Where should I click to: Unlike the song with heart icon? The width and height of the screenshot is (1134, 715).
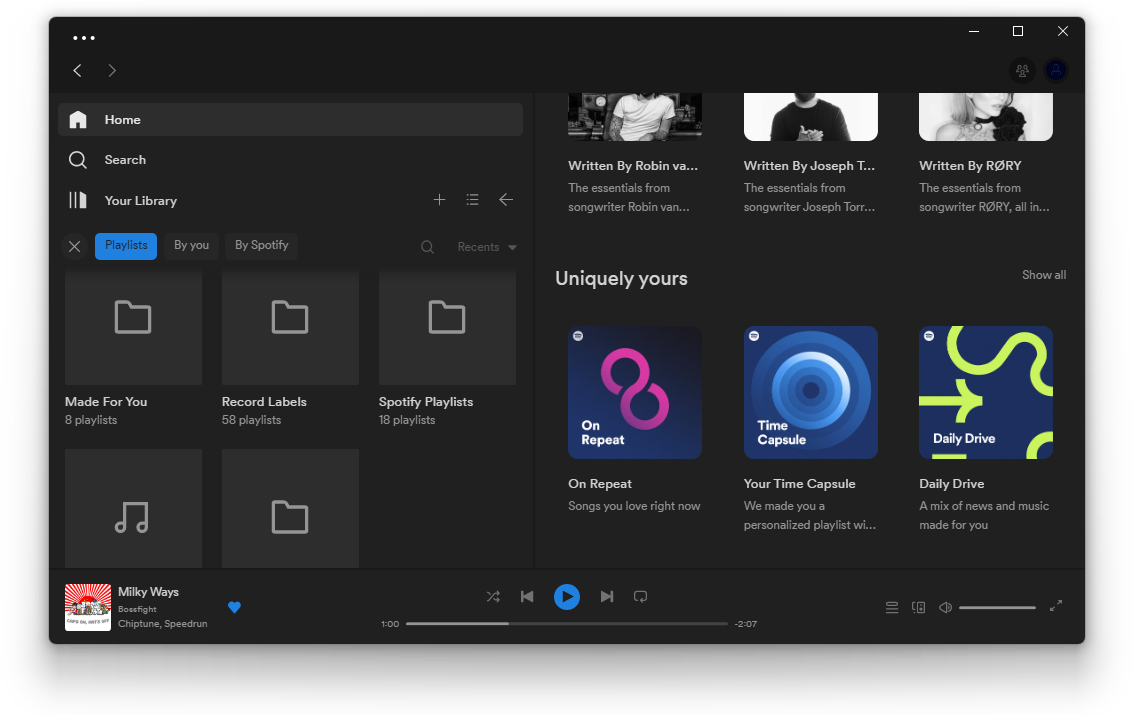[234, 607]
